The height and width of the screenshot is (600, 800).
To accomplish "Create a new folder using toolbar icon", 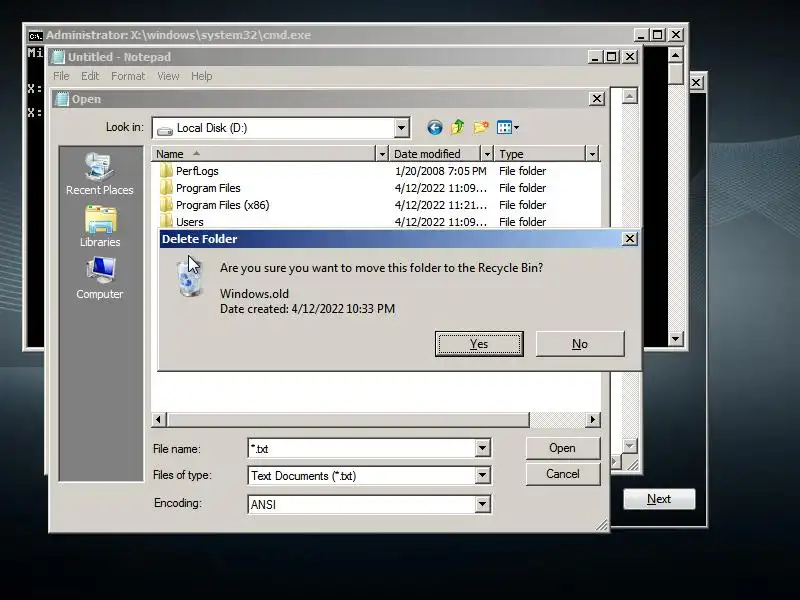I will click(481, 127).
